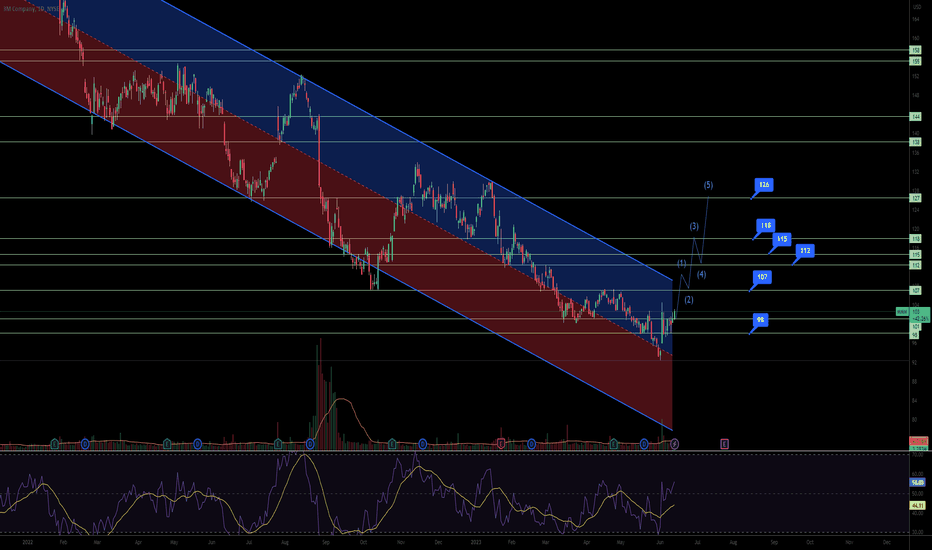Click the 2022 label on time axis
This screenshot has width=932, height=550.
coord(27,542)
